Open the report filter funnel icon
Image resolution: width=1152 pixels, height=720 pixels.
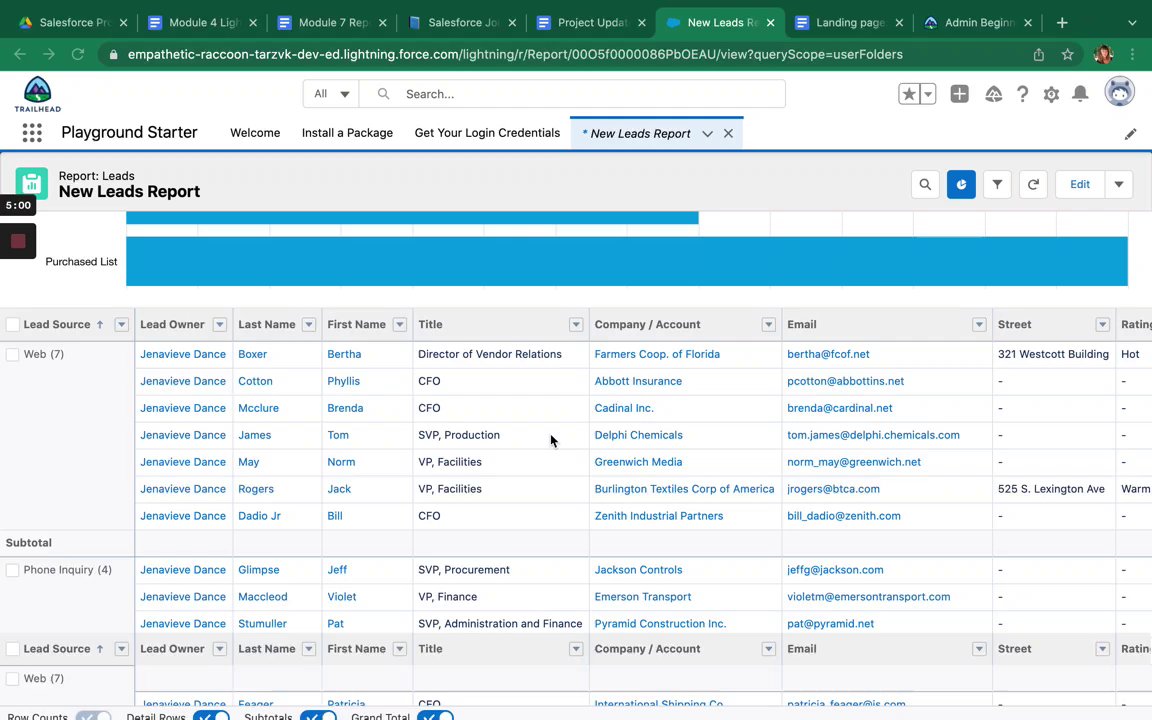click(x=997, y=184)
